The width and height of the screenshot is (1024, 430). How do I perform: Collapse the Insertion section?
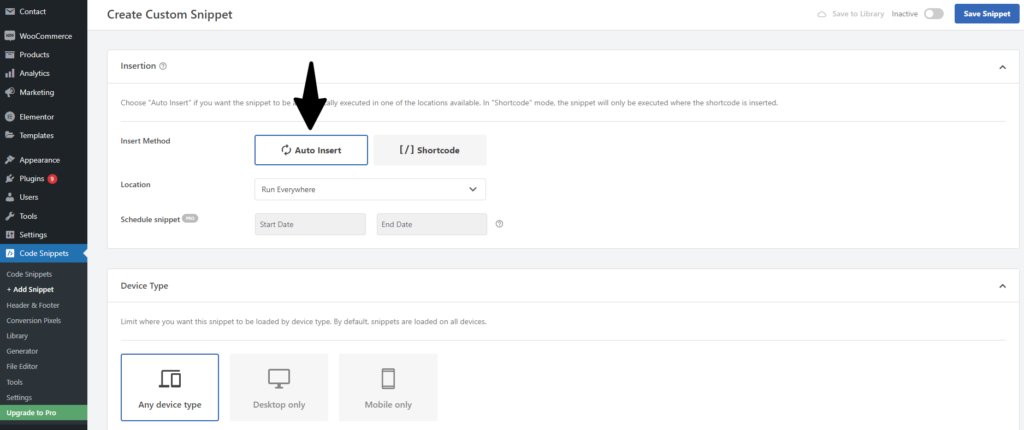pyautogui.click(x=1002, y=67)
